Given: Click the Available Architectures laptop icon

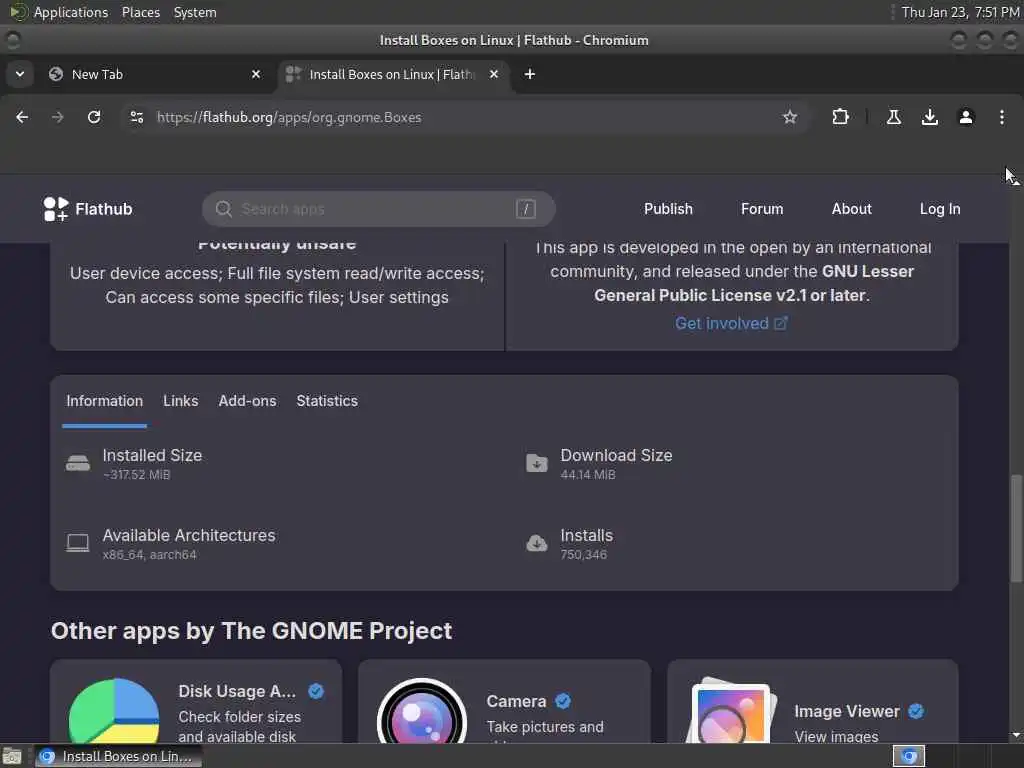Looking at the screenshot, I should 78,543.
